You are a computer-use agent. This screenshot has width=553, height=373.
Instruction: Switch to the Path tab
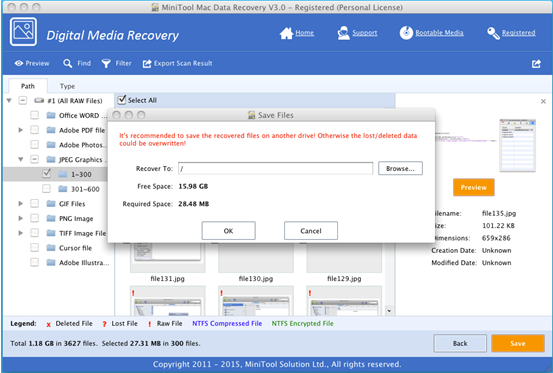pos(28,86)
